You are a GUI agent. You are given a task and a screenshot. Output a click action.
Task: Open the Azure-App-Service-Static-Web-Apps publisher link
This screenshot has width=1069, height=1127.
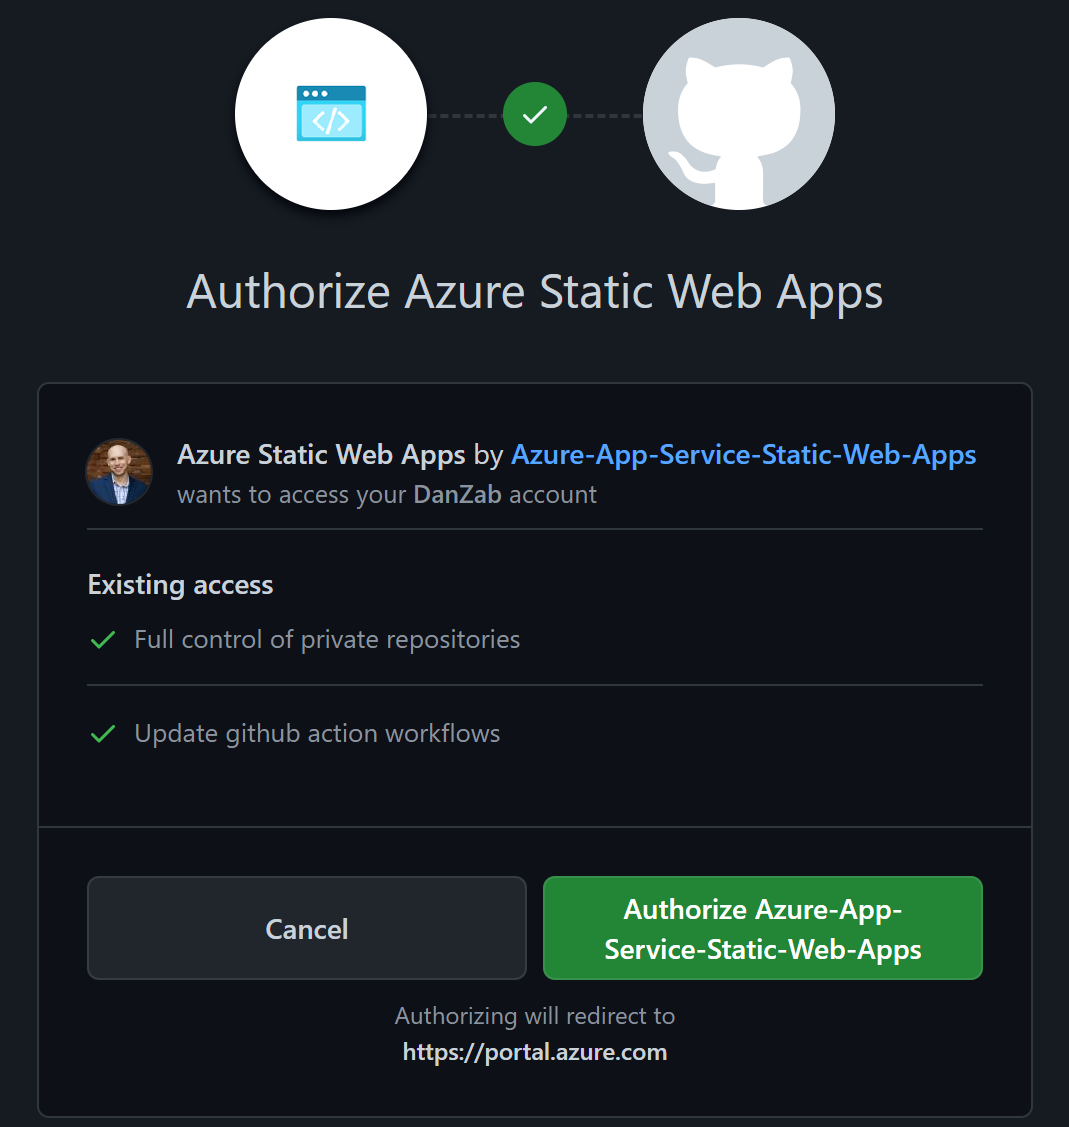[743, 454]
